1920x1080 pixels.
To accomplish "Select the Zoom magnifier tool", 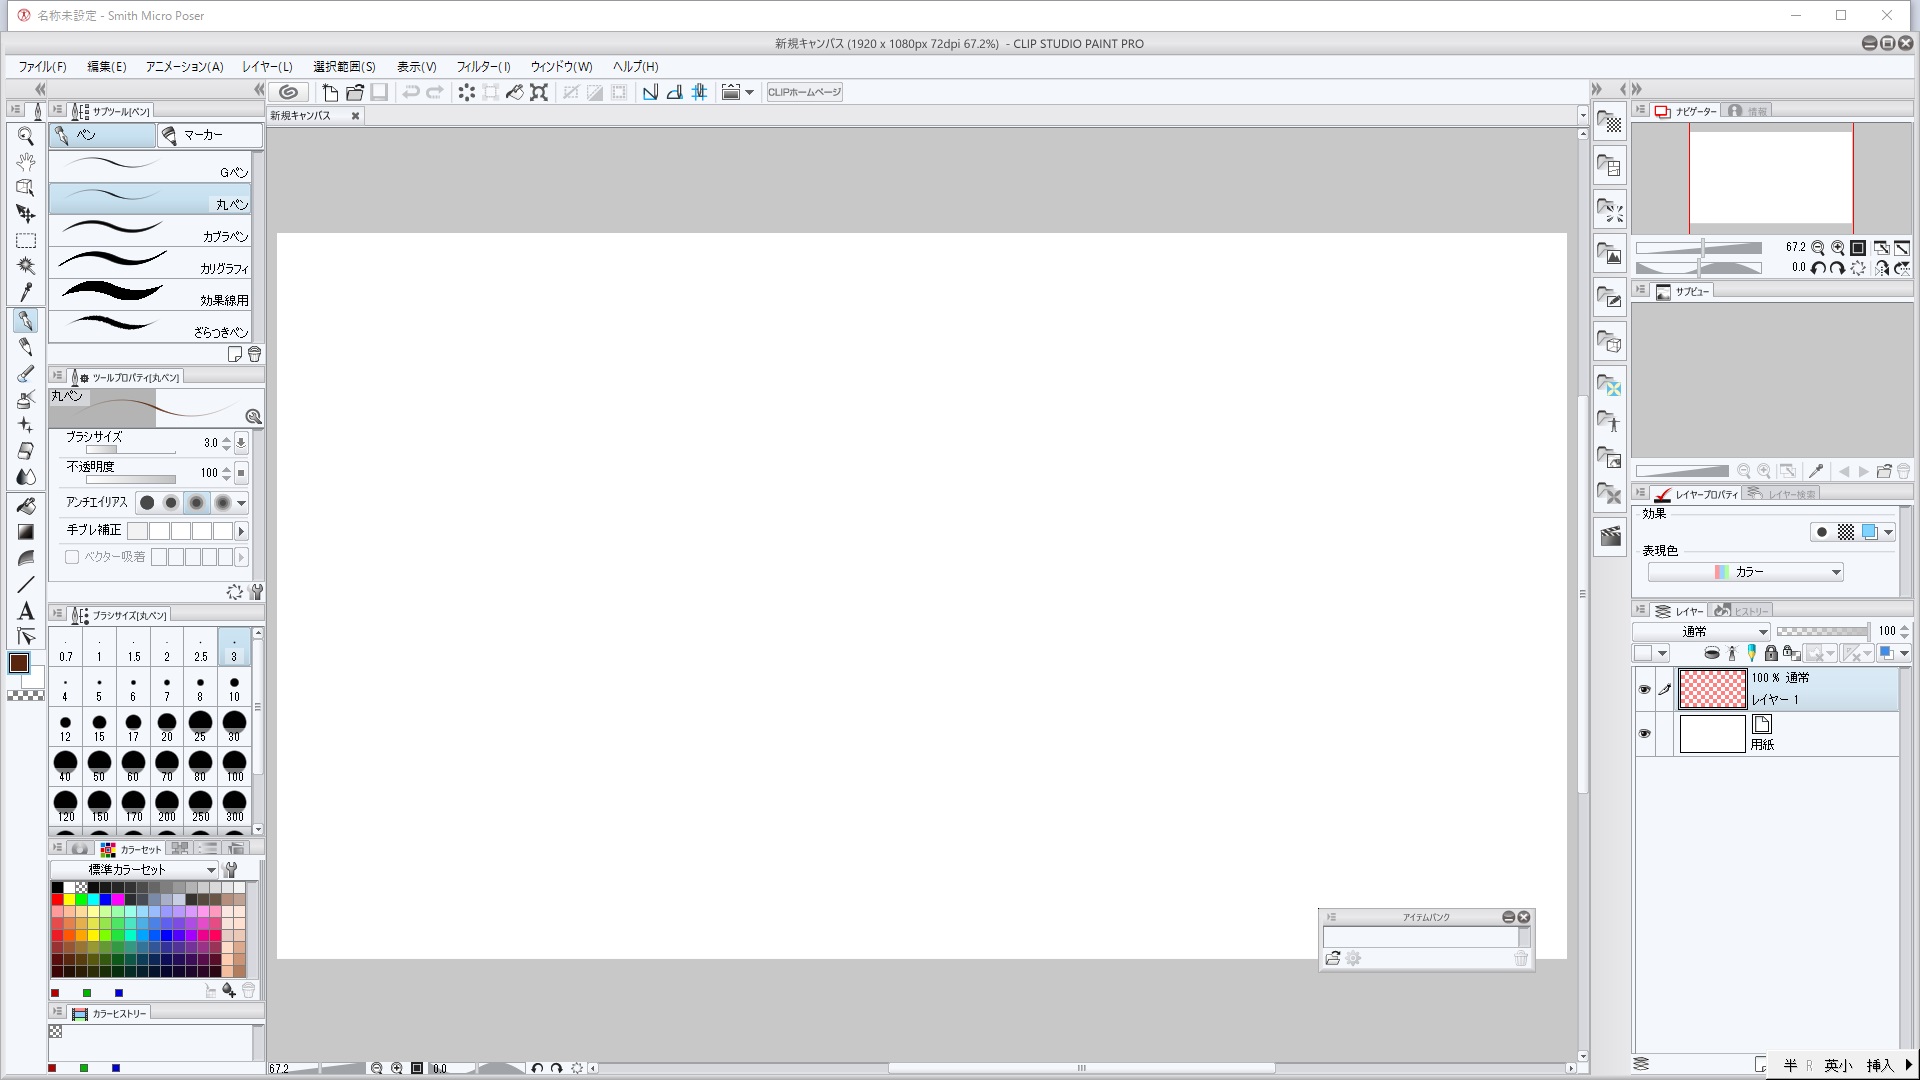I will (26, 136).
